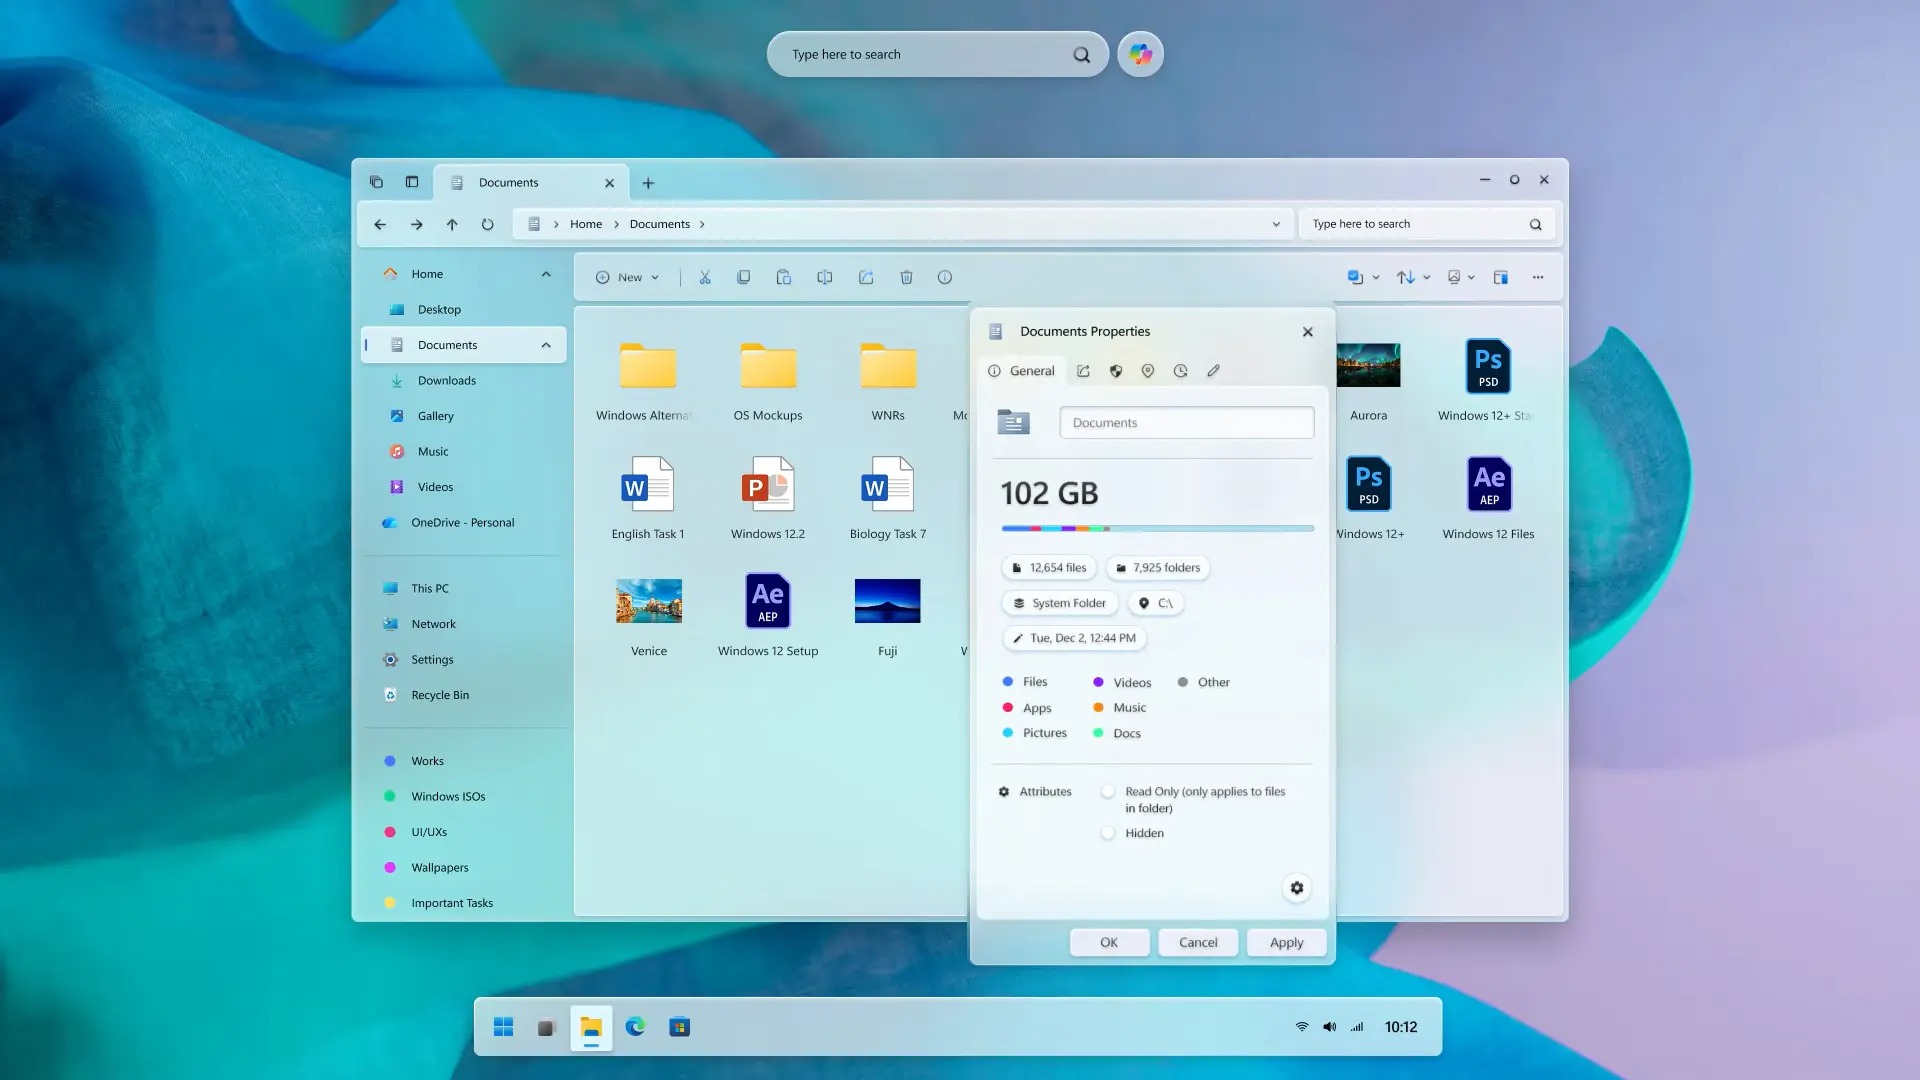Enable the Read Only attribute
This screenshot has width=1920, height=1080.
pyautogui.click(x=1107, y=790)
